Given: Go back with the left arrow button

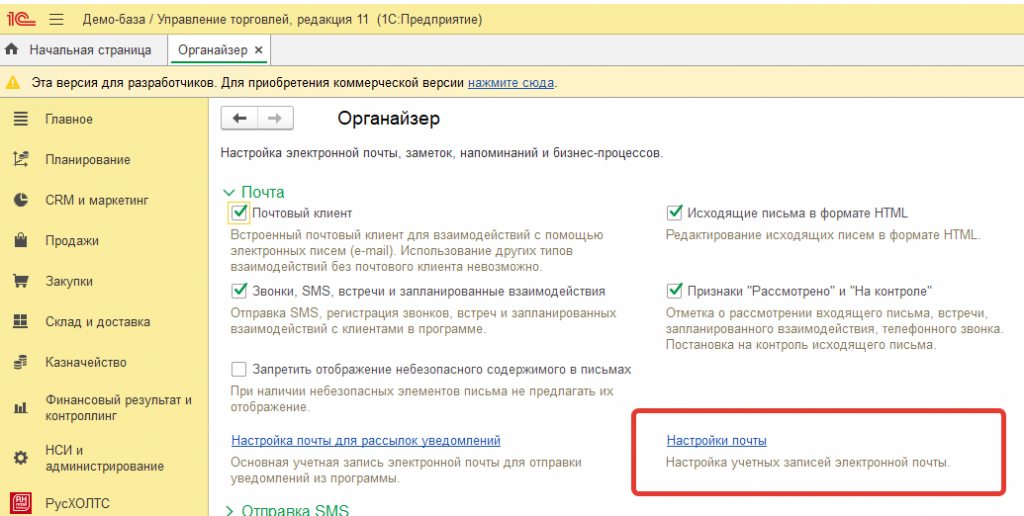Looking at the screenshot, I should tap(240, 118).
